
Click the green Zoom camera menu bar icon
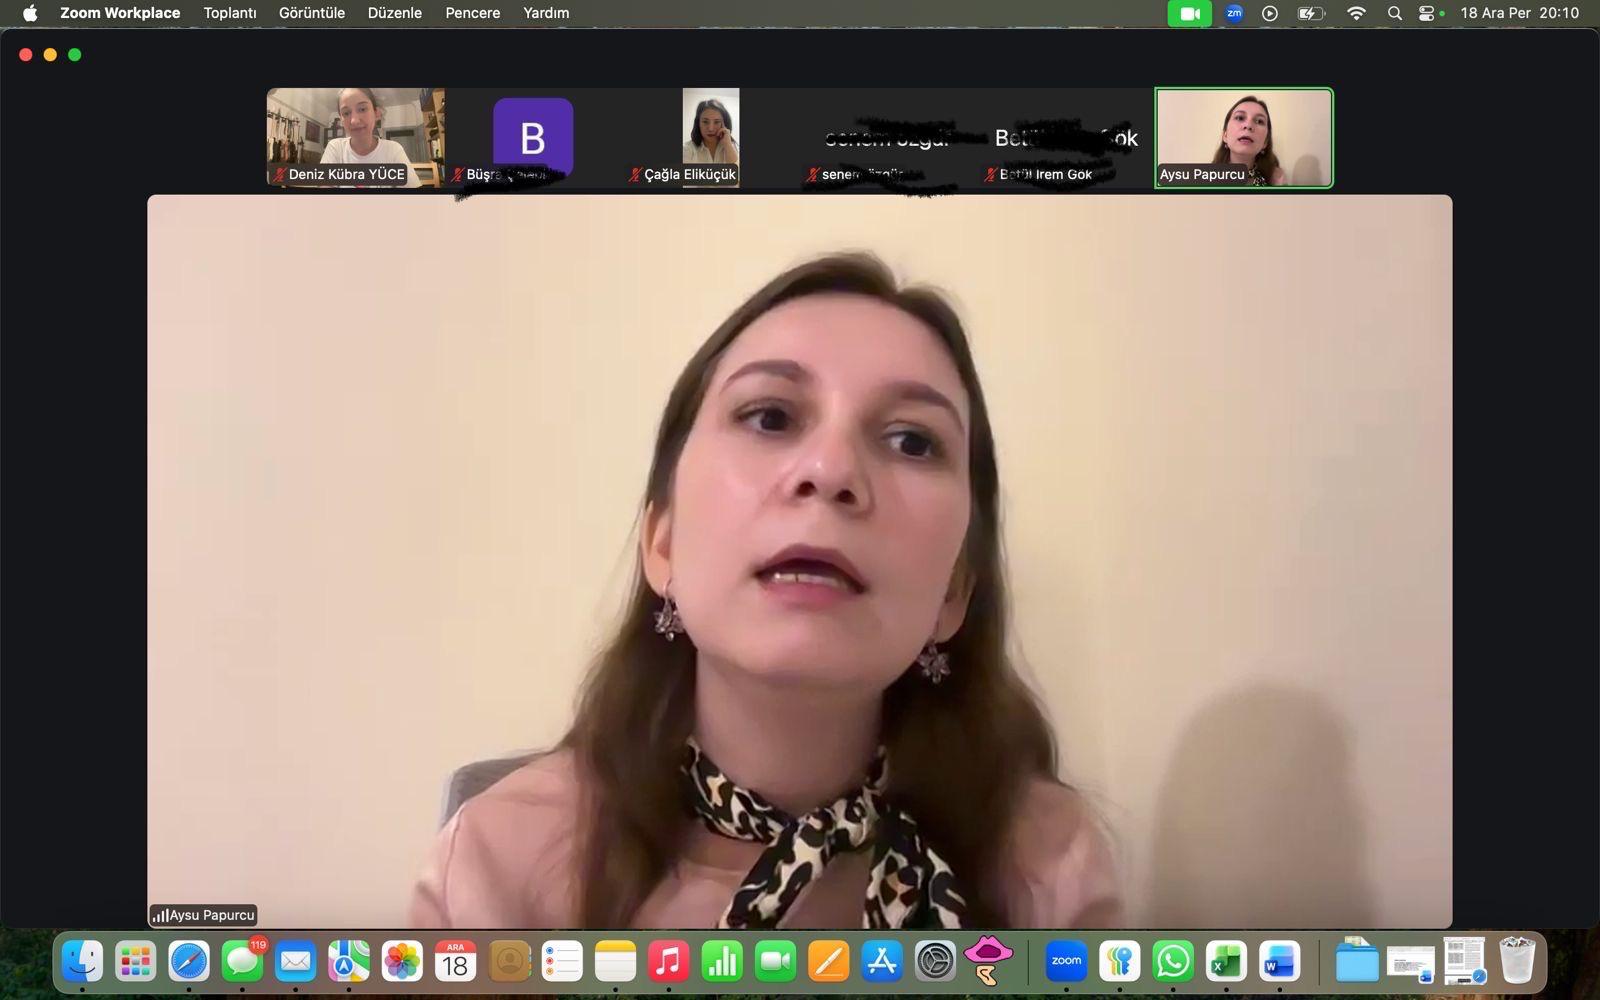tap(1189, 13)
